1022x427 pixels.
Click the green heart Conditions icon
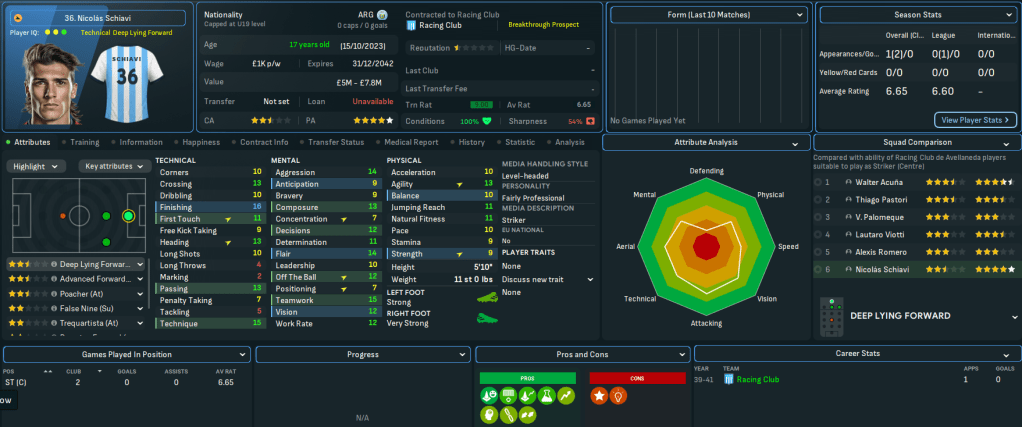[x=487, y=121]
